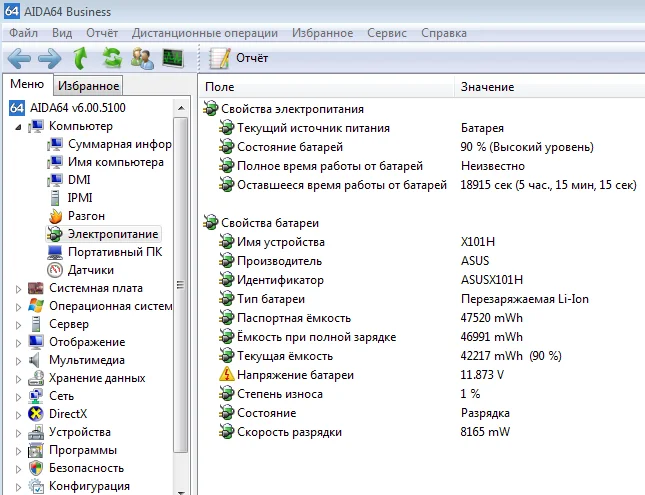Screen dimensions: 645x495
Task: Collapse the Компьютер tree node
Action: click(x=18, y=127)
